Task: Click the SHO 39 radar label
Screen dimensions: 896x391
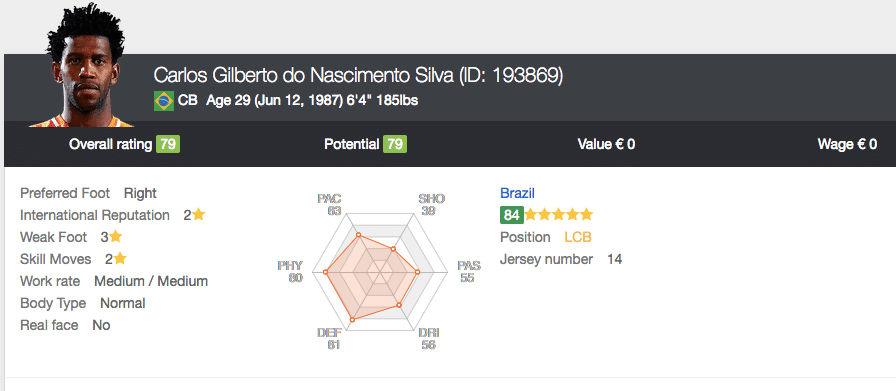Action: coord(431,205)
